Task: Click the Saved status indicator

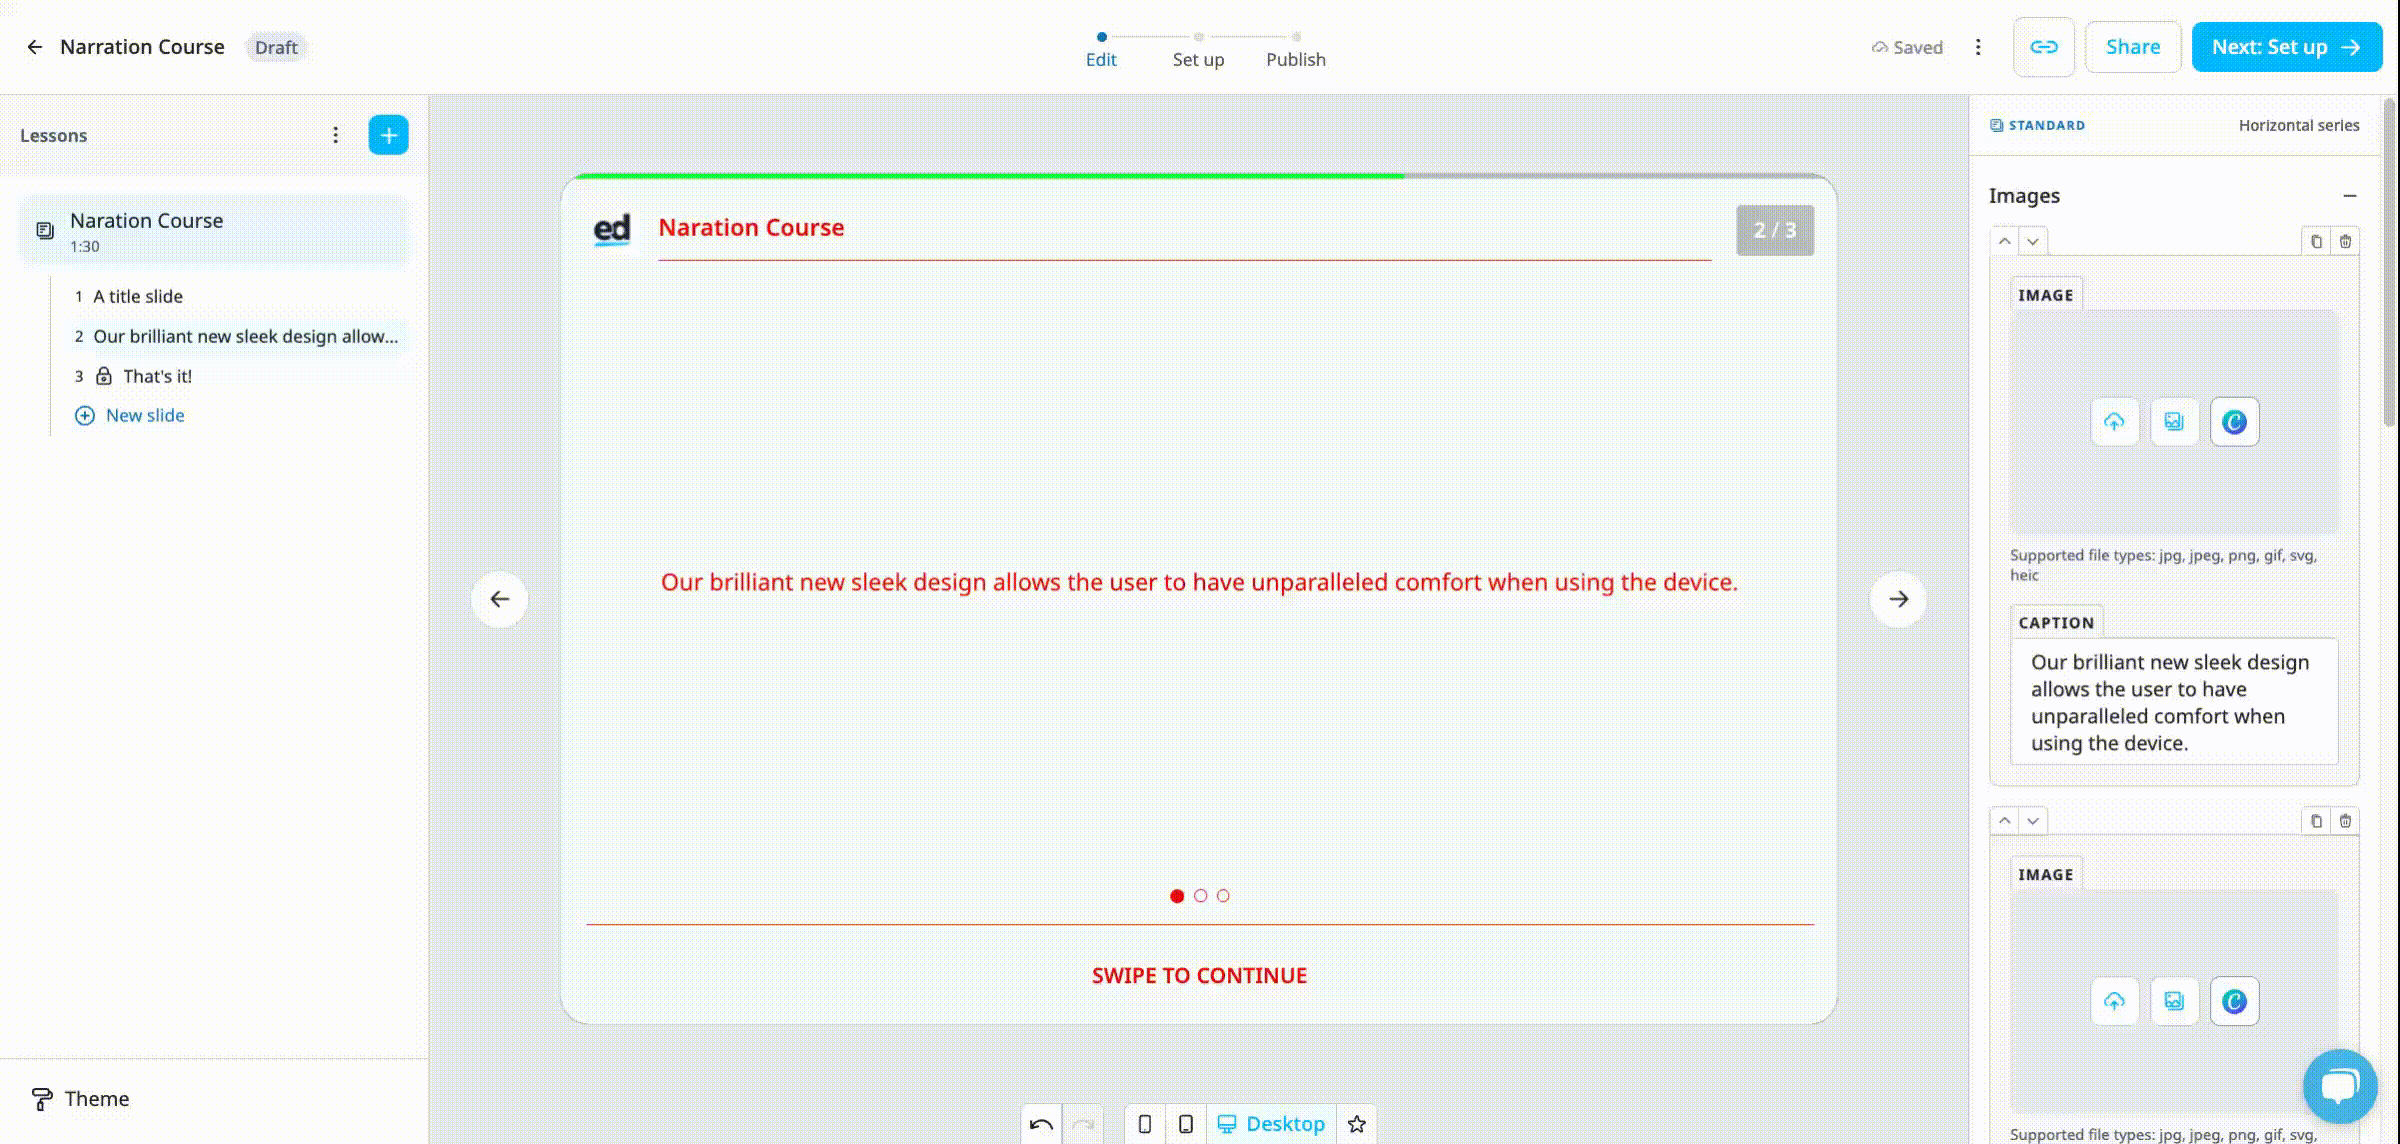Action: coord(1907,47)
